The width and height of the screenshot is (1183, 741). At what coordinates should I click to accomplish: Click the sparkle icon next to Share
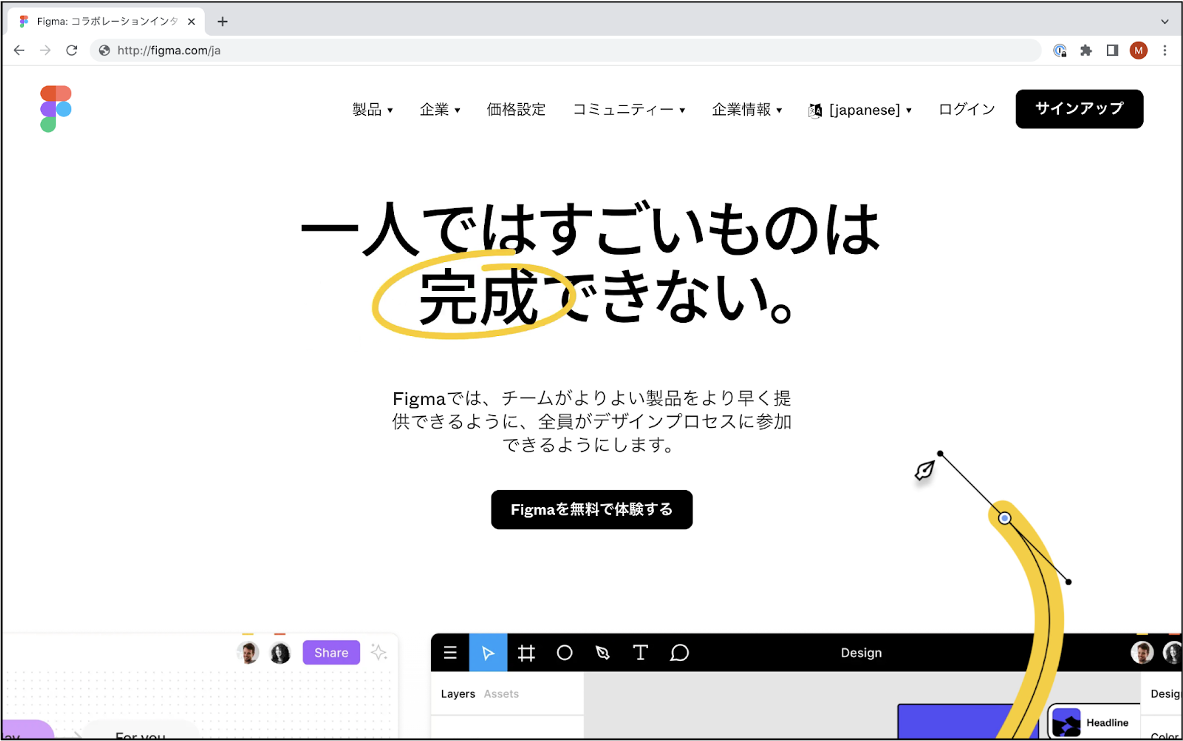click(379, 652)
